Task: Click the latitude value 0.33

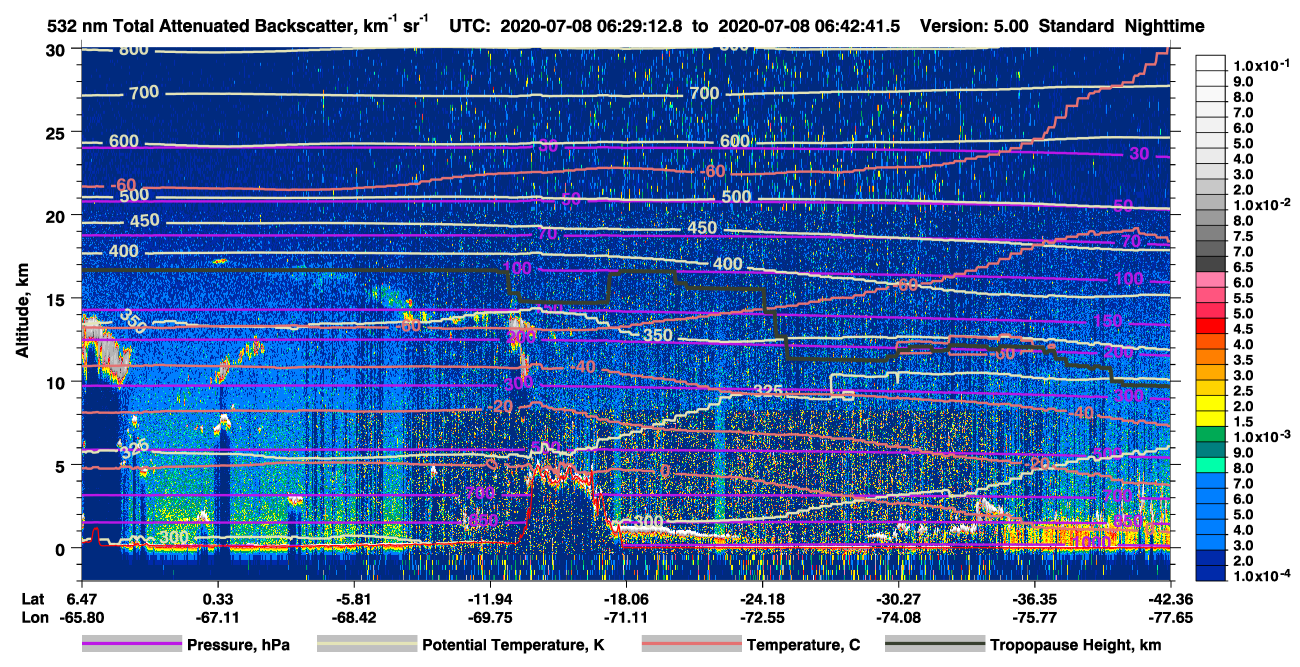Action: tap(217, 599)
